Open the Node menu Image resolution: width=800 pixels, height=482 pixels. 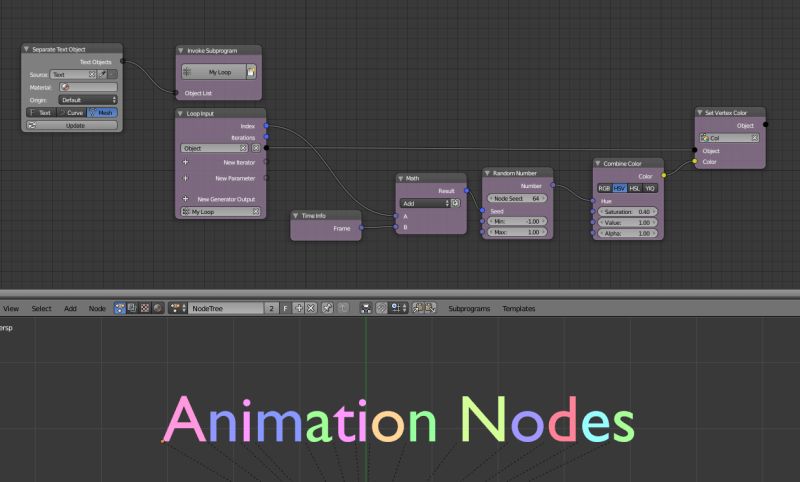[97, 309]
